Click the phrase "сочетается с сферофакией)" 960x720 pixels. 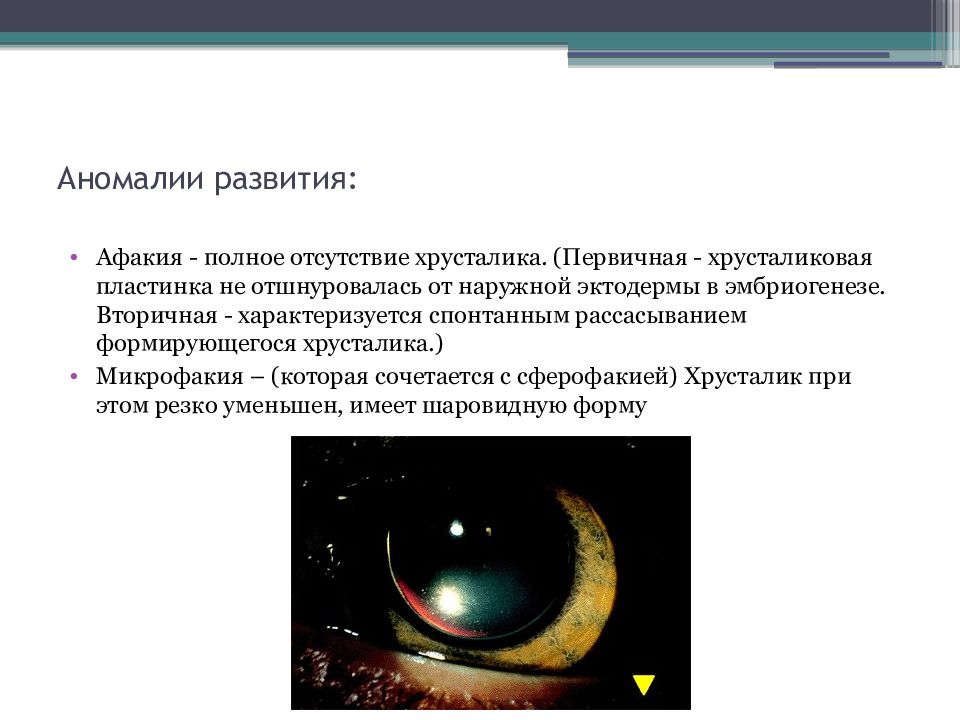coord(526,377)
